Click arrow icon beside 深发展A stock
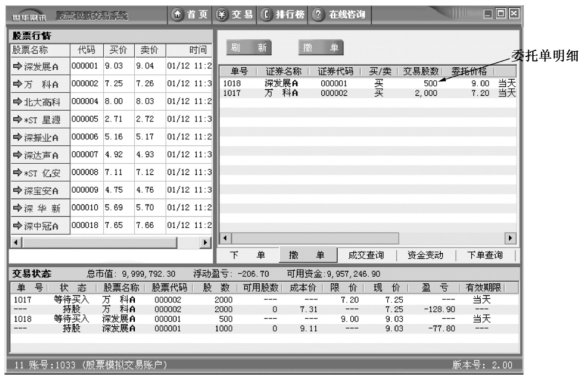 pyautogui.click(x=18, y=66)
